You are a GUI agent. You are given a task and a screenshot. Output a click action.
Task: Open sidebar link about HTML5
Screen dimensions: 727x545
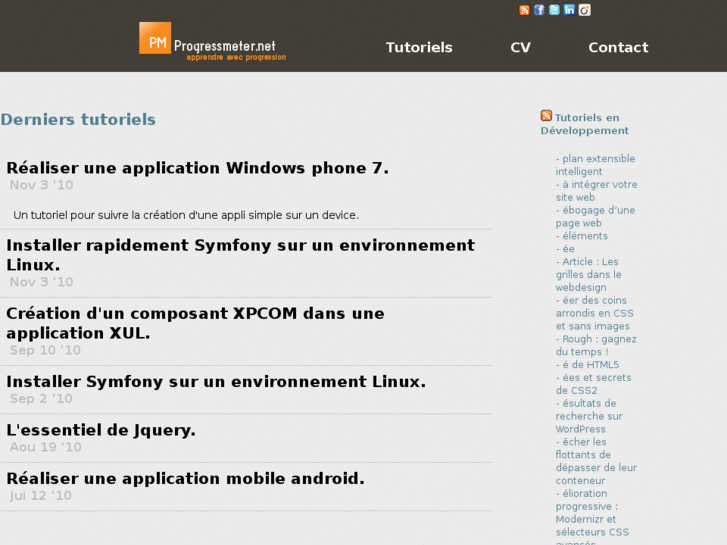[x=590, y=365]
